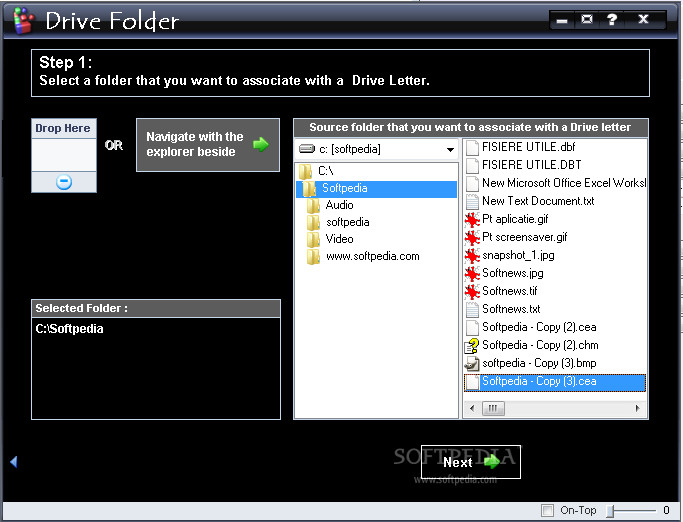The height and width of the screenshot is (522, 683).
Task: Select the Softpedia folder in tree
Action: click(376, 188)
